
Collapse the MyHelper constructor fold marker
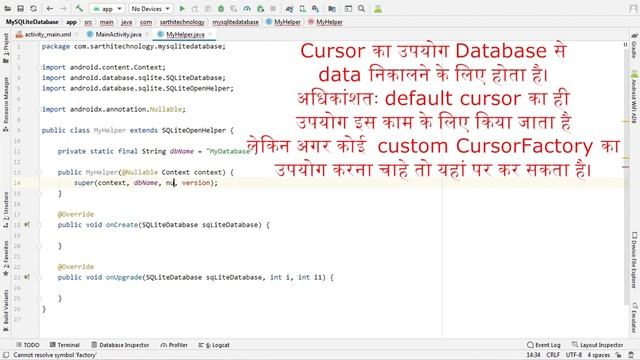39,172
